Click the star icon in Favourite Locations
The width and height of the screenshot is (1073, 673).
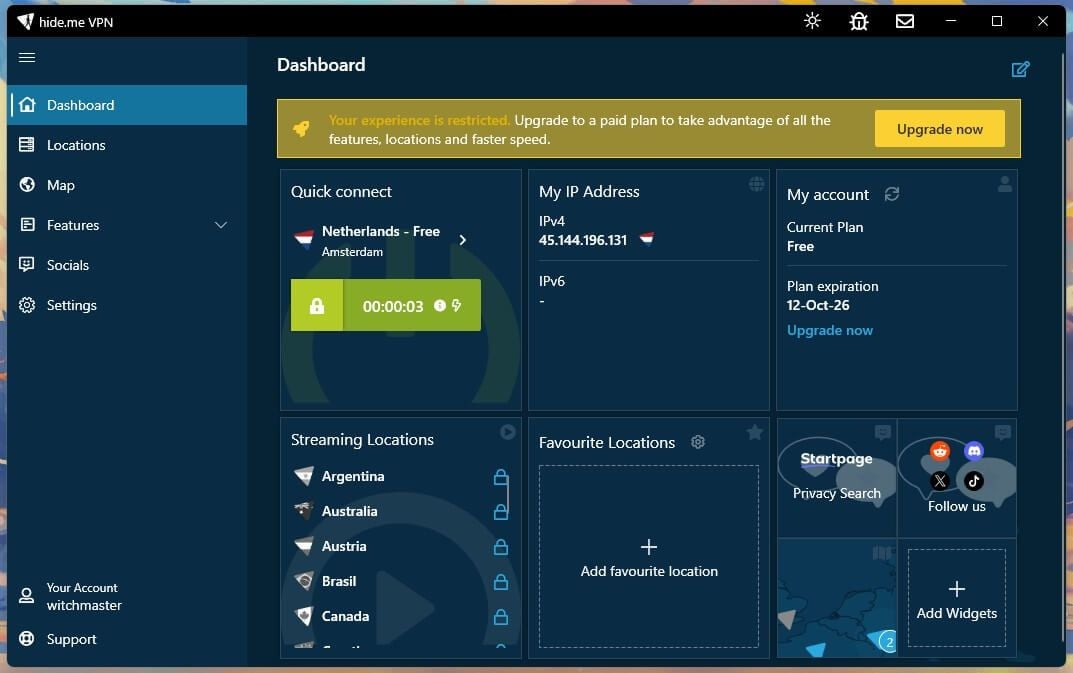755,432
